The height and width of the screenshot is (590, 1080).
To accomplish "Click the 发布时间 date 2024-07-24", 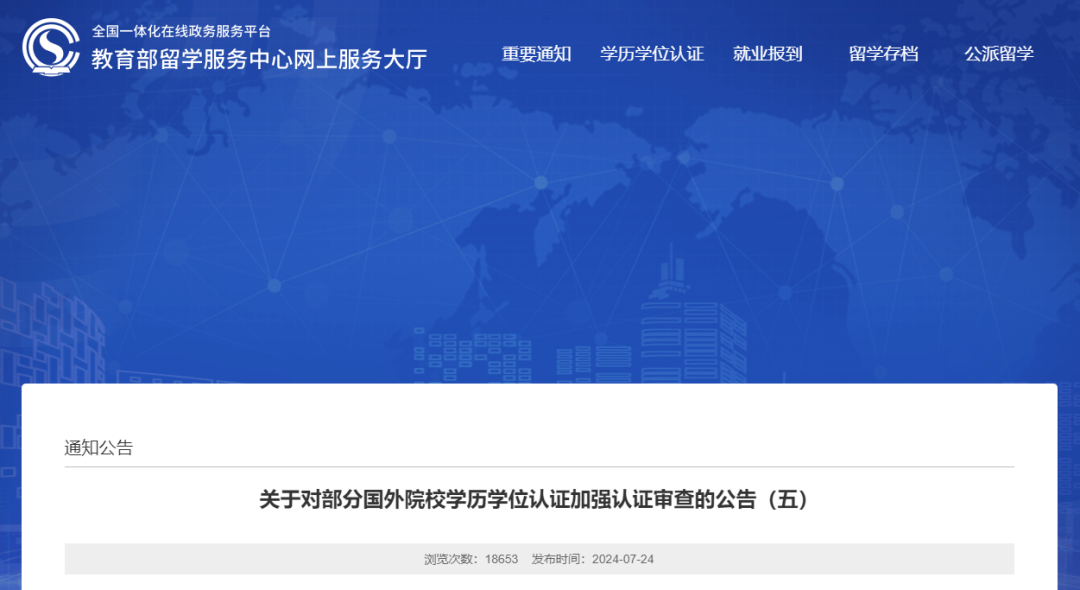I will (622, 559).
